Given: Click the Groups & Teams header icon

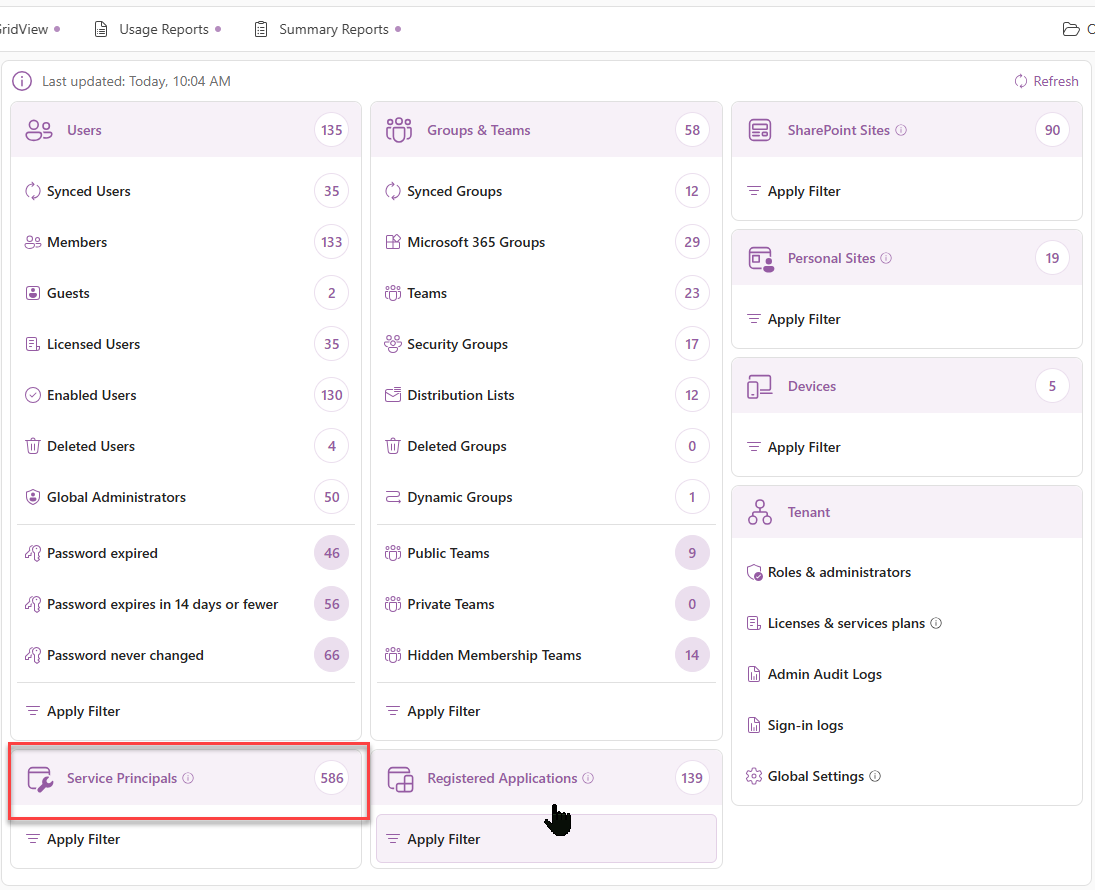Looking at the screenshot, I should [x=400, y=130].
